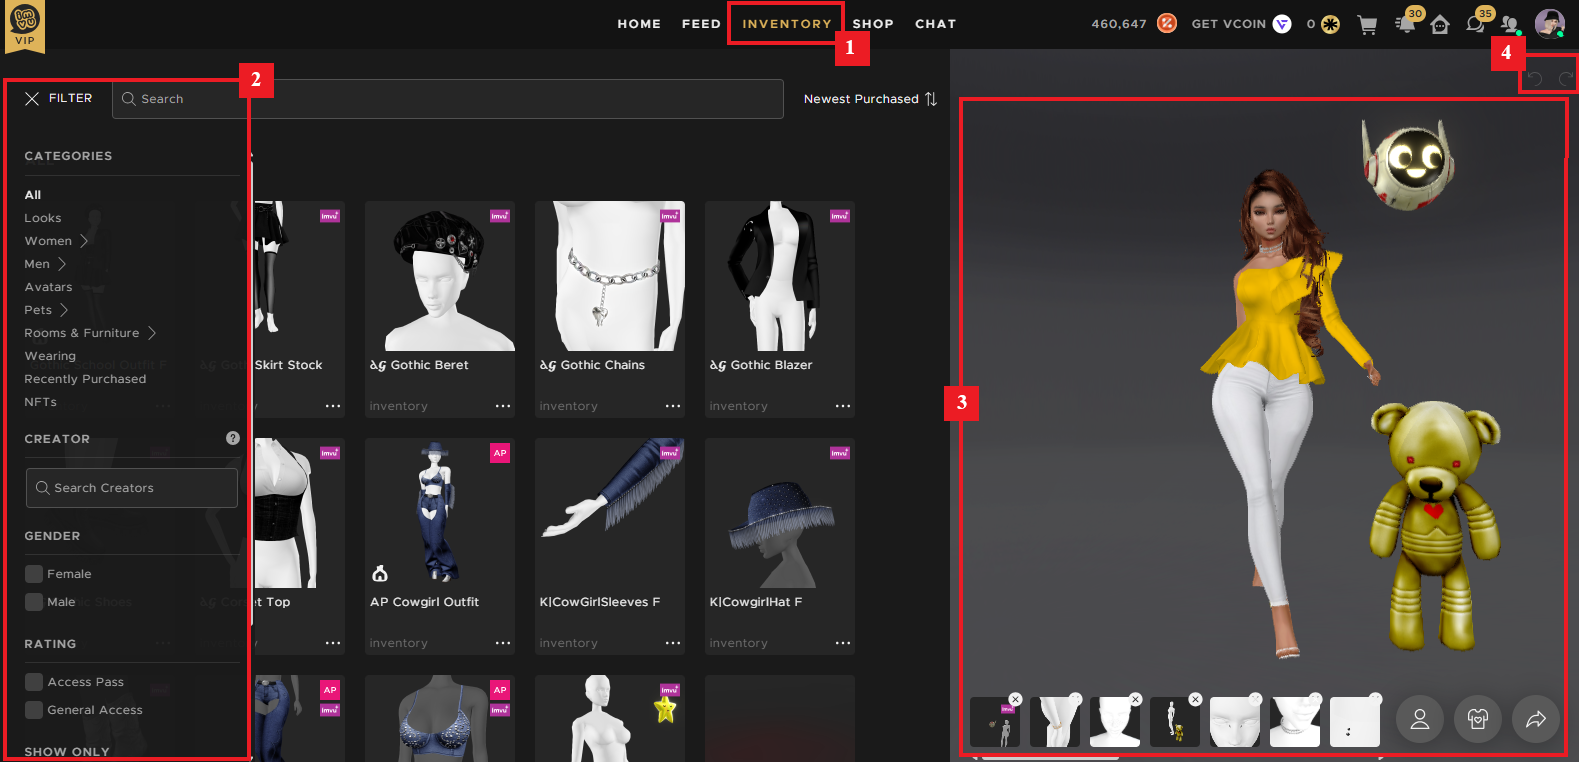This screenshot has width=1579, height=762.
Task: Open the shopping cart
Action: 1367,24
